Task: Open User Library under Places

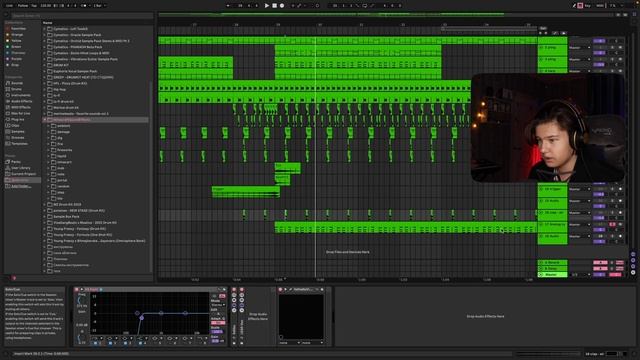Action: tap(20, 168)
